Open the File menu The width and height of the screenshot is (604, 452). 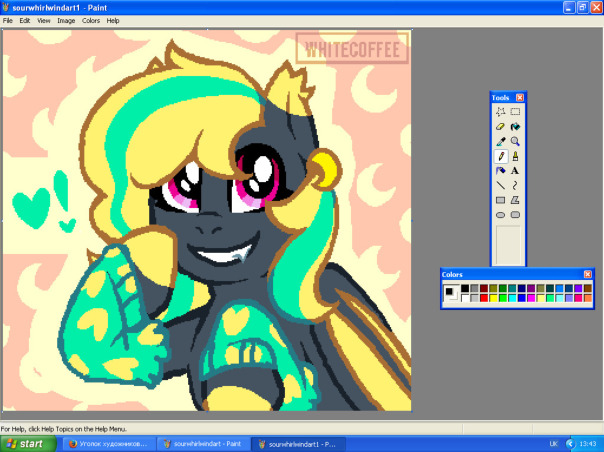tap(8, 21)
